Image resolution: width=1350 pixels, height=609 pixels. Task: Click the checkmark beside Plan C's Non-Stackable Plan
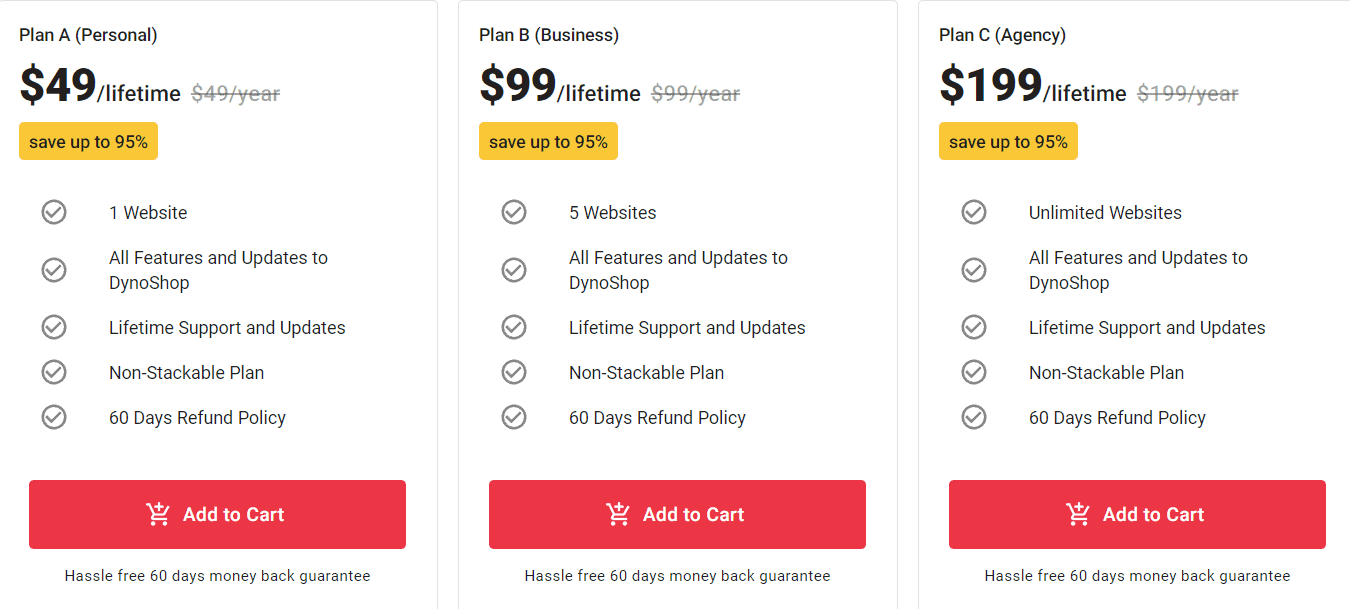click(974, 372)
